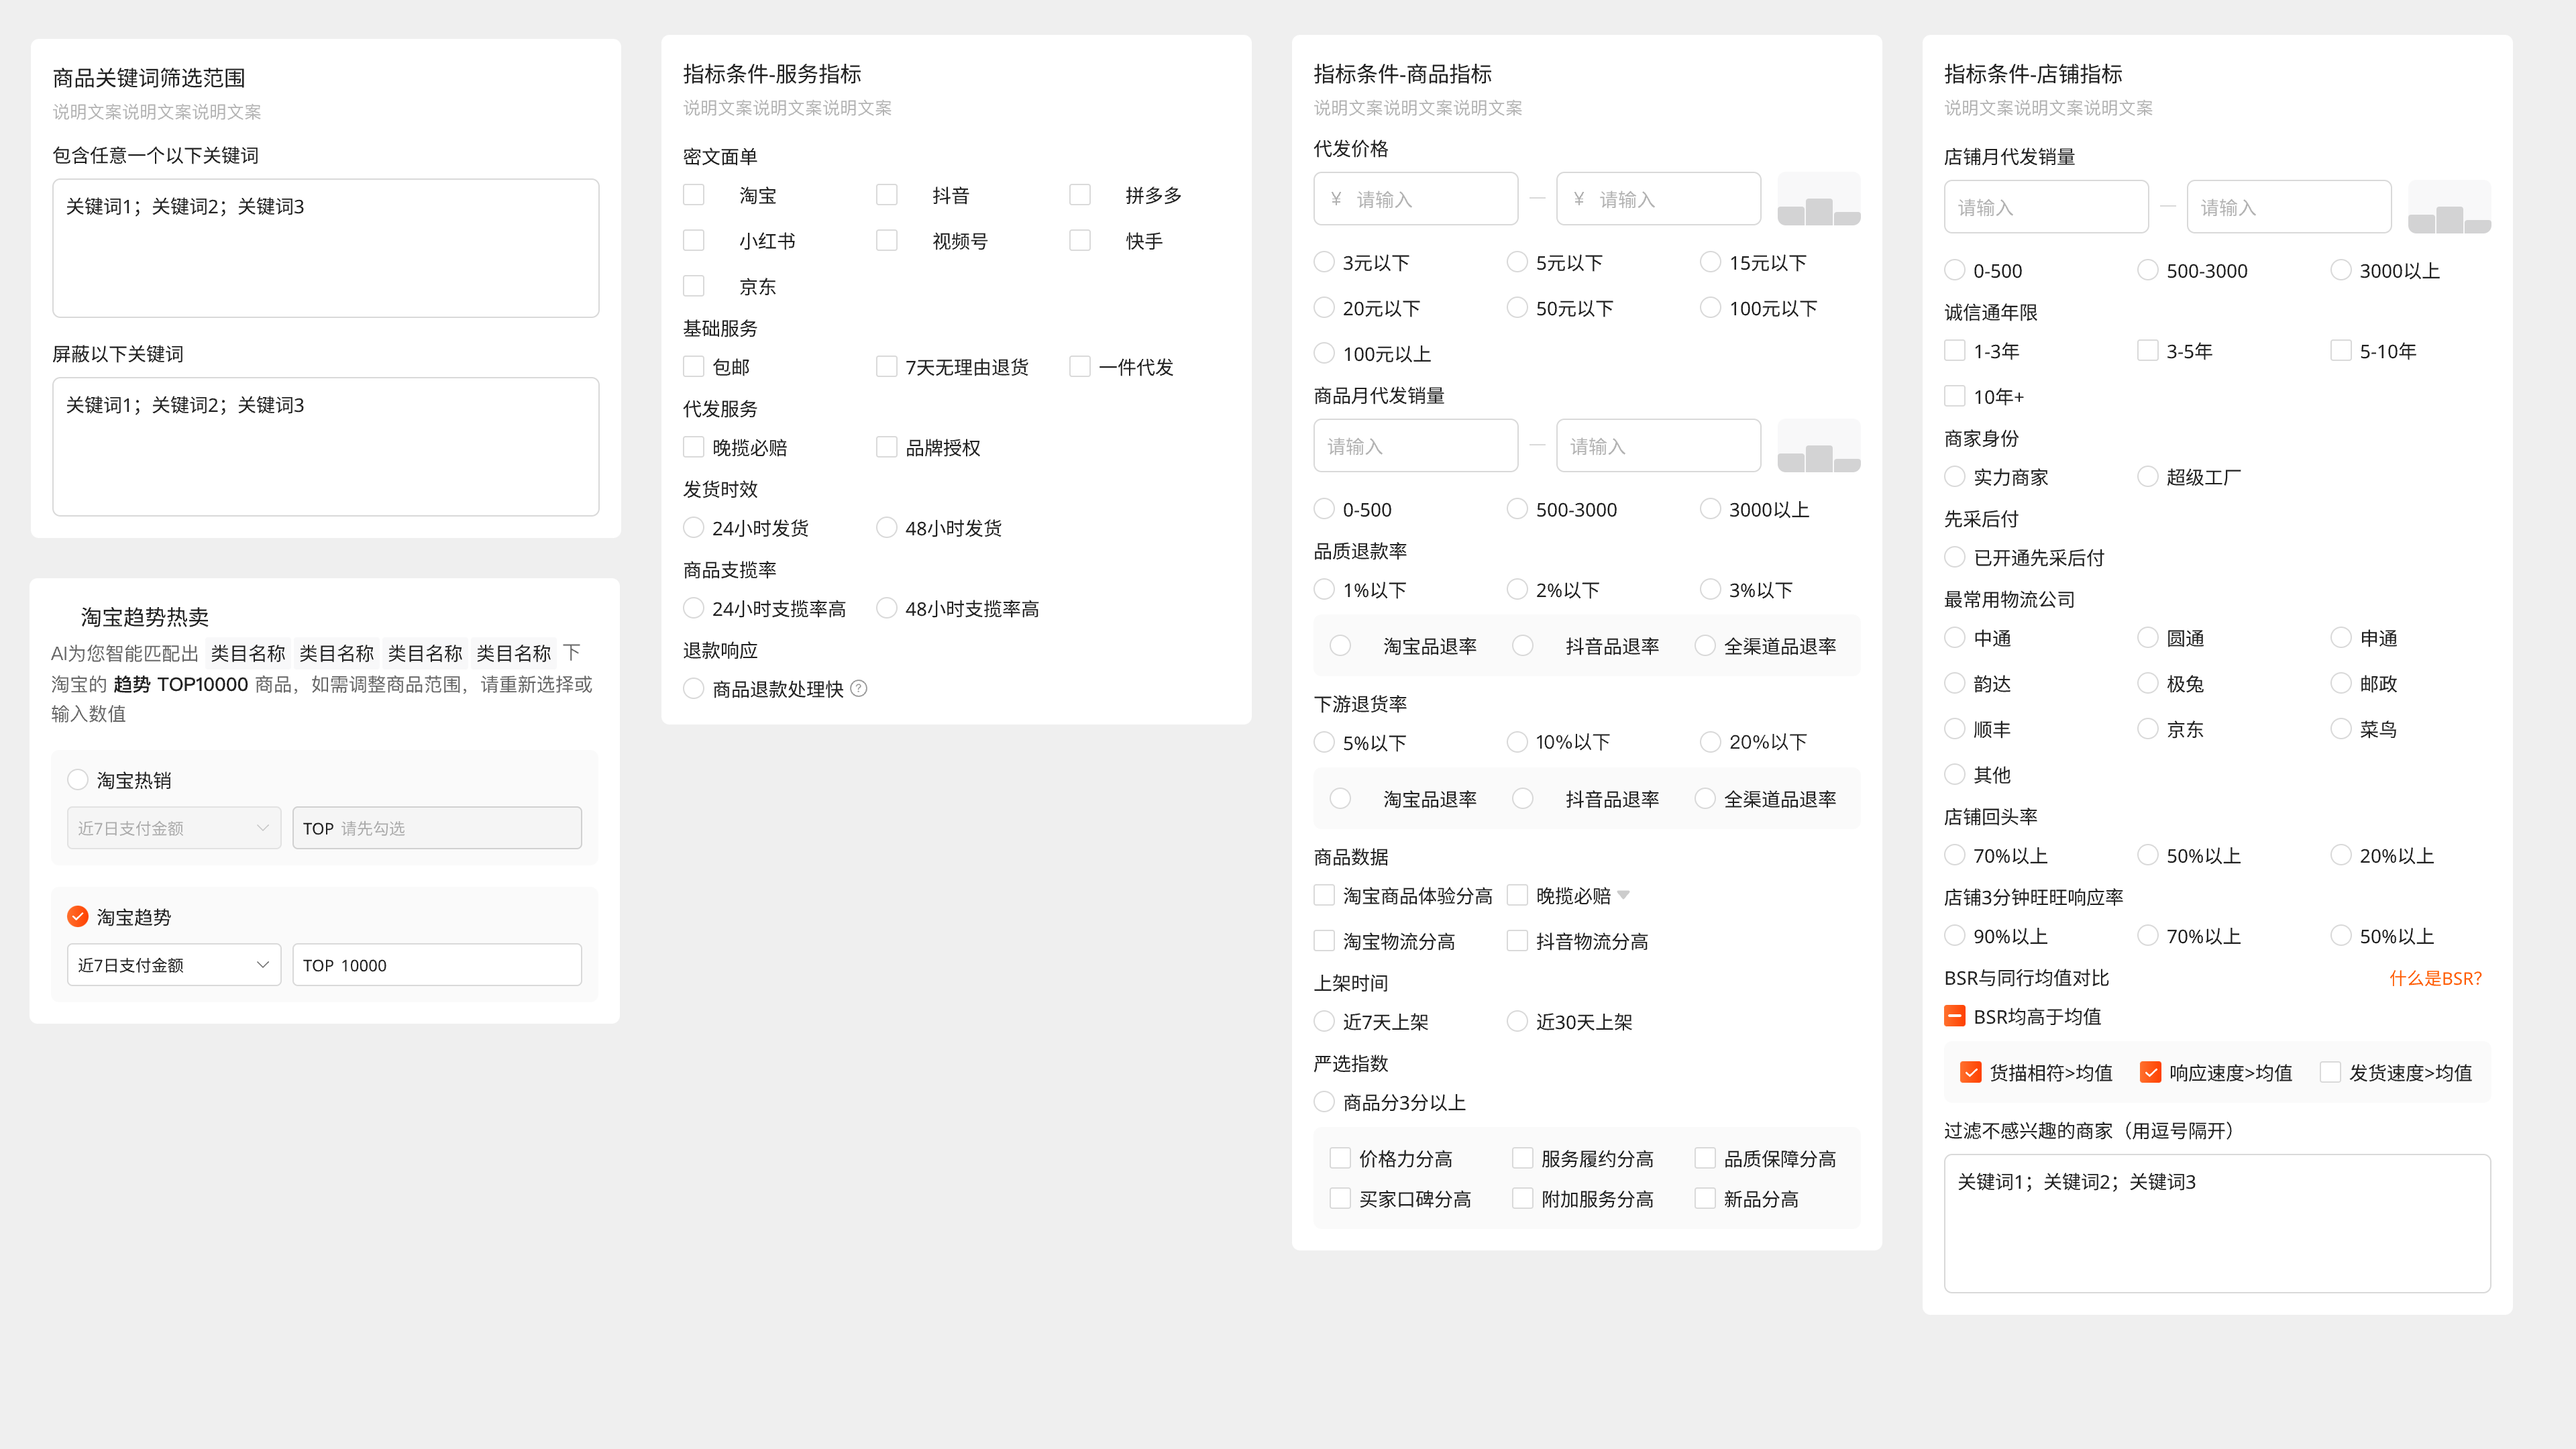Open the histogram icon next to 代发价格 inputs

[1818, 199]
